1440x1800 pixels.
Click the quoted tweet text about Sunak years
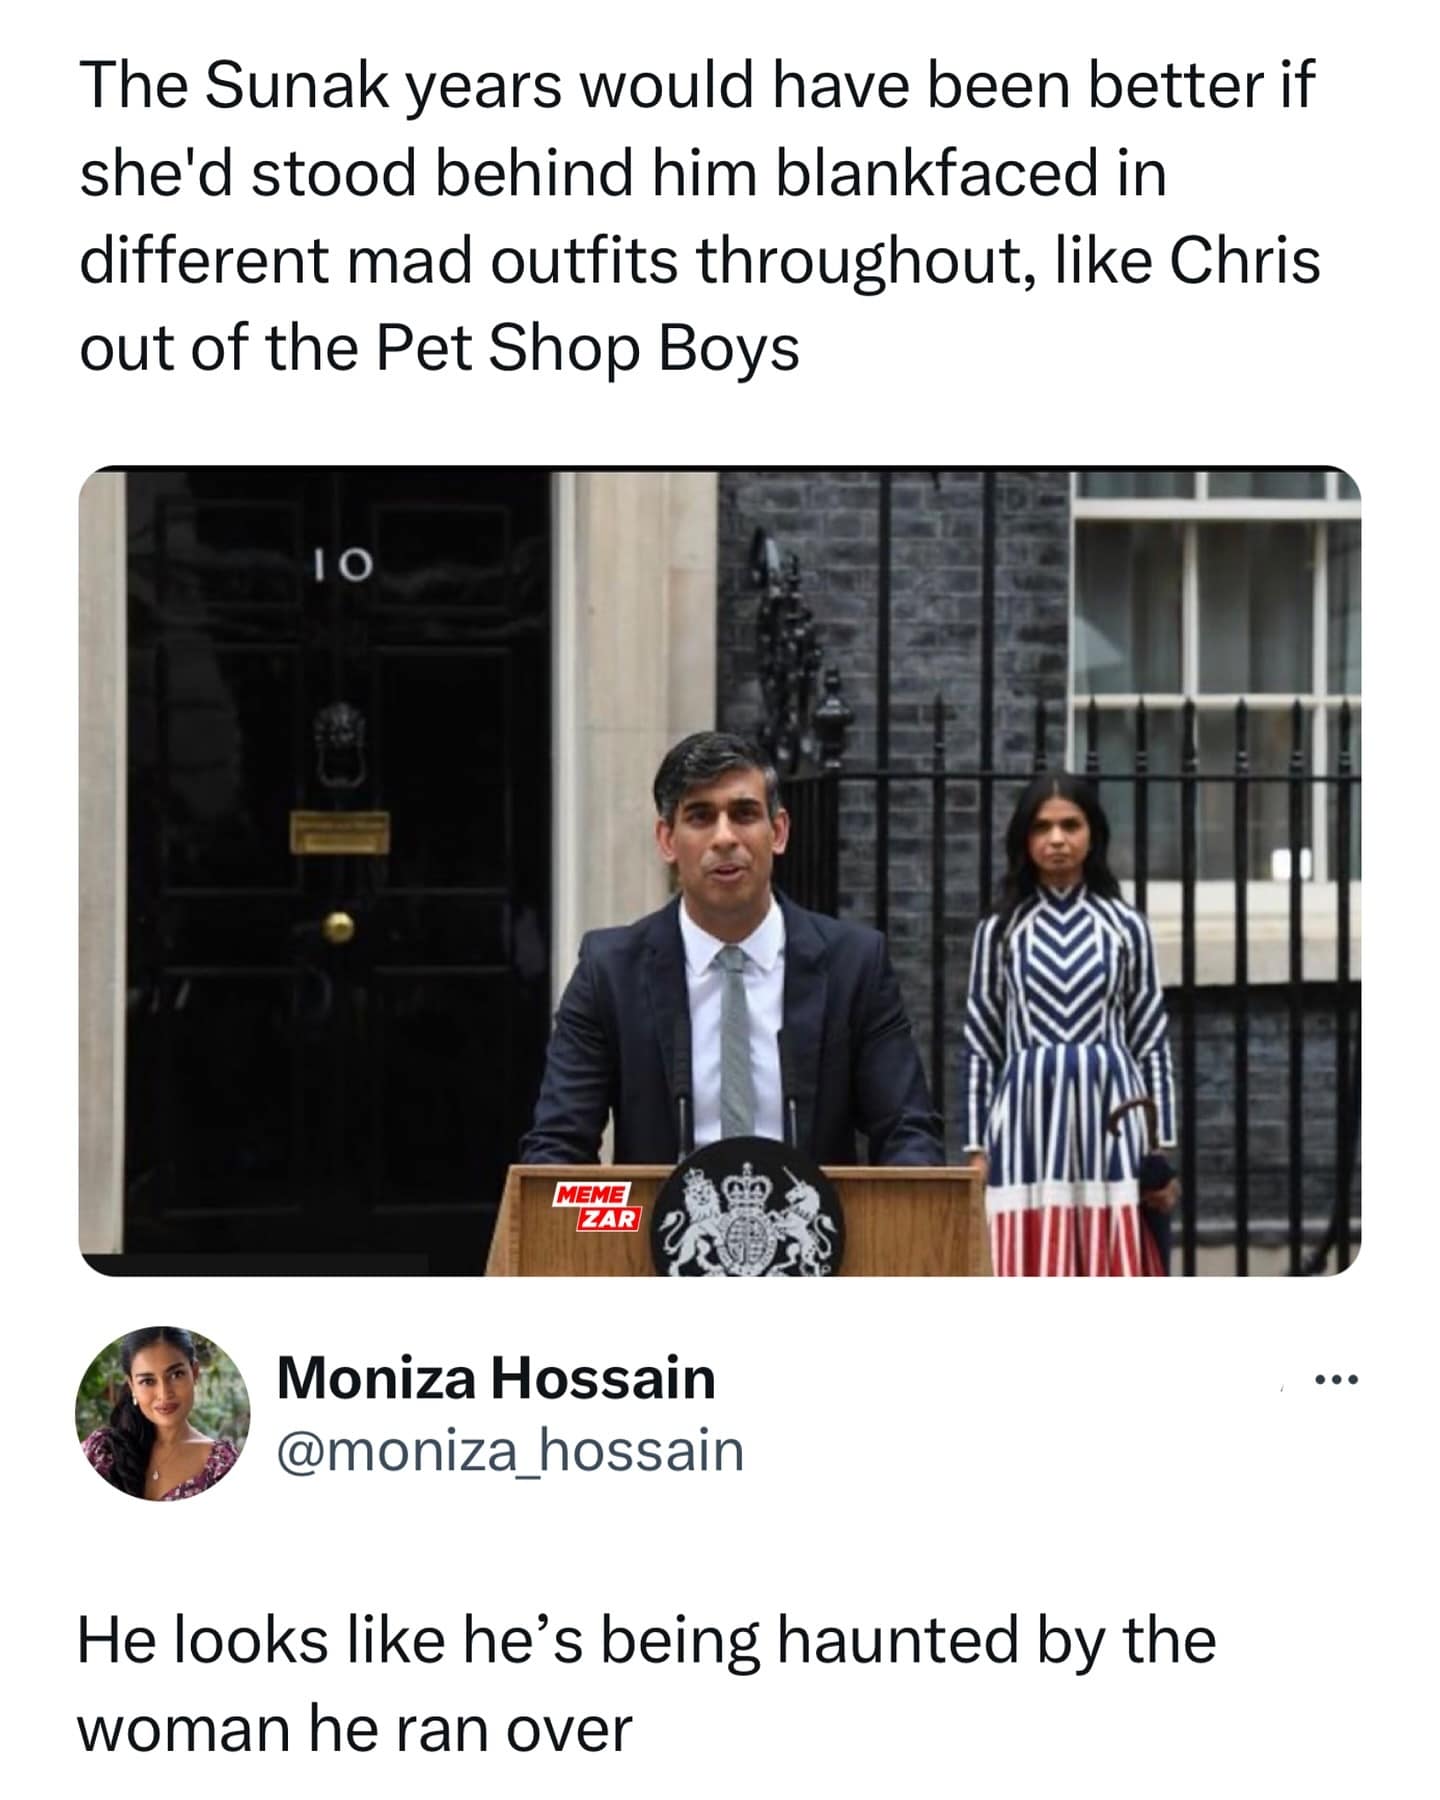698,216
